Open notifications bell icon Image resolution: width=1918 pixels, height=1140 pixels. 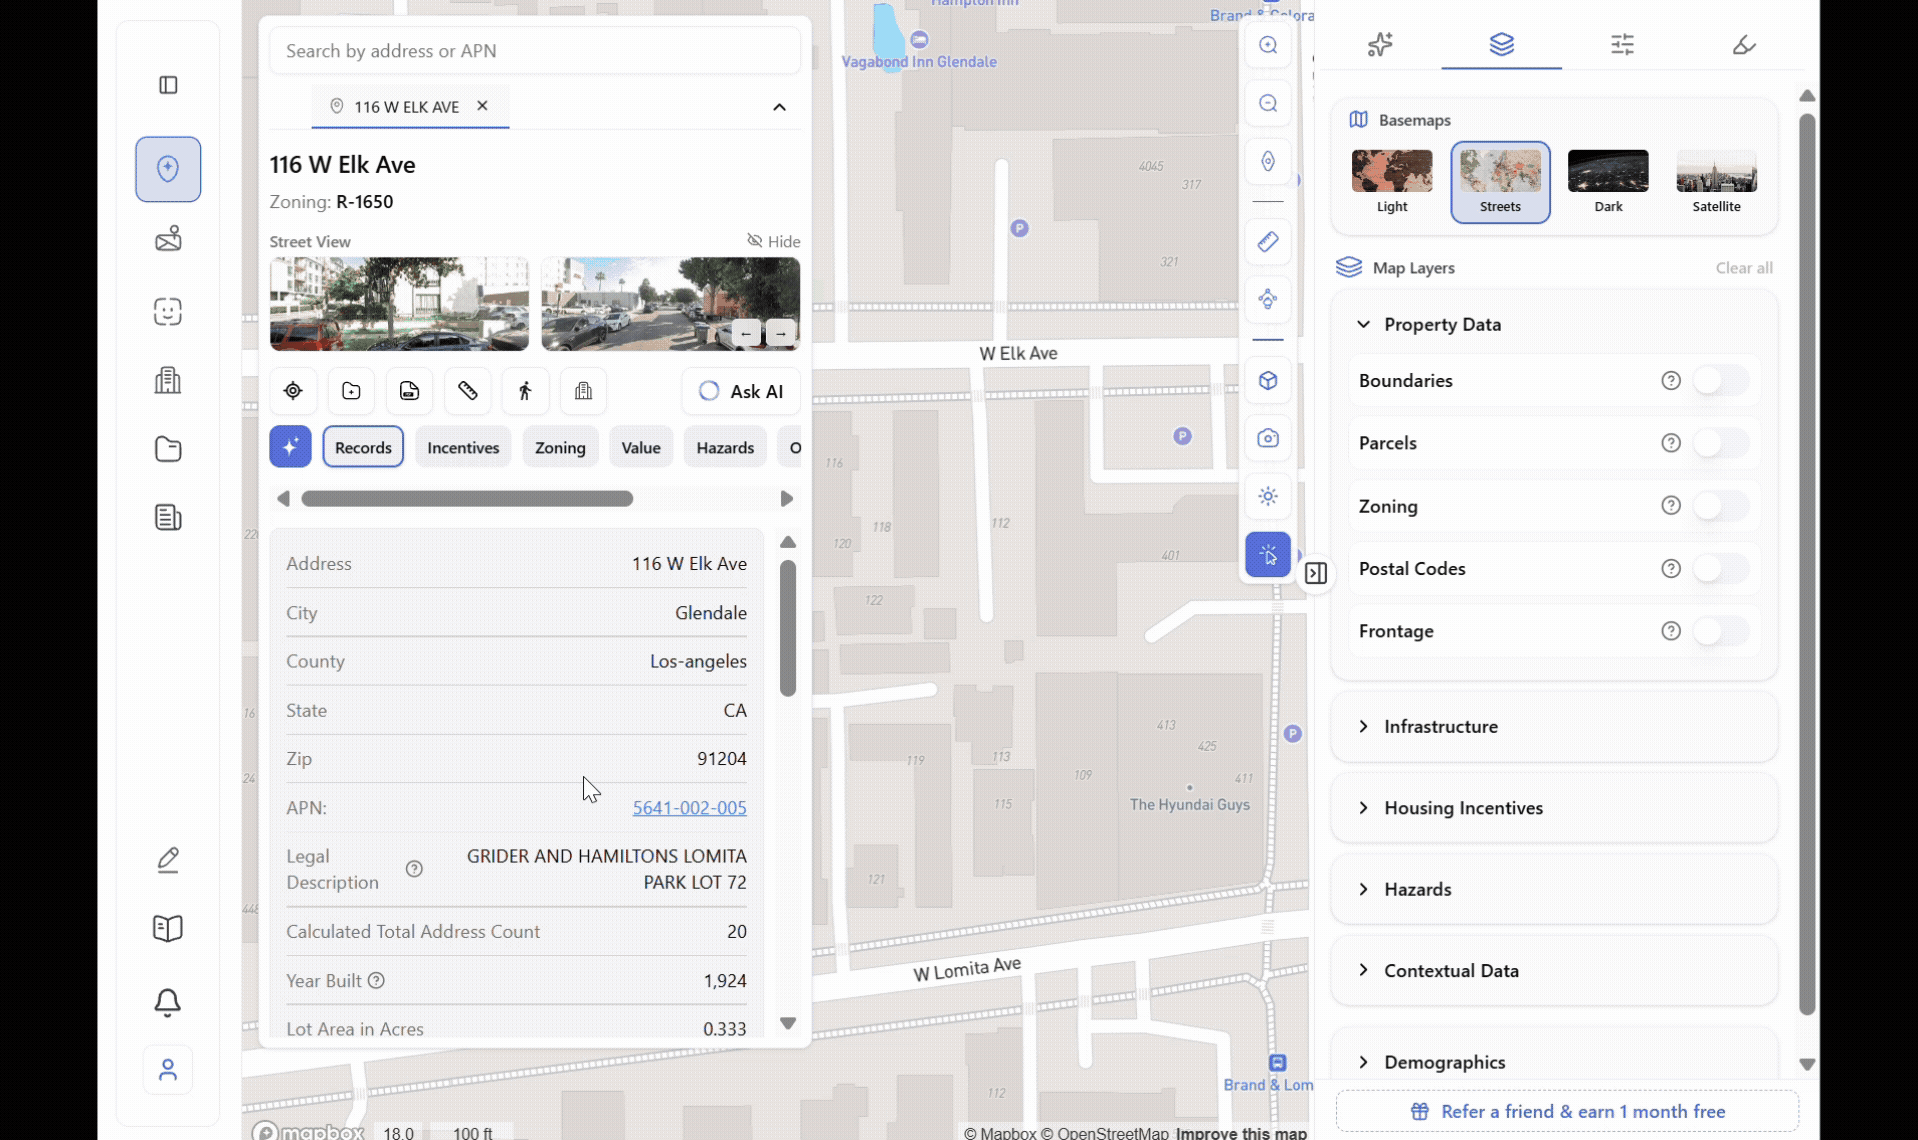point(168,1002)
